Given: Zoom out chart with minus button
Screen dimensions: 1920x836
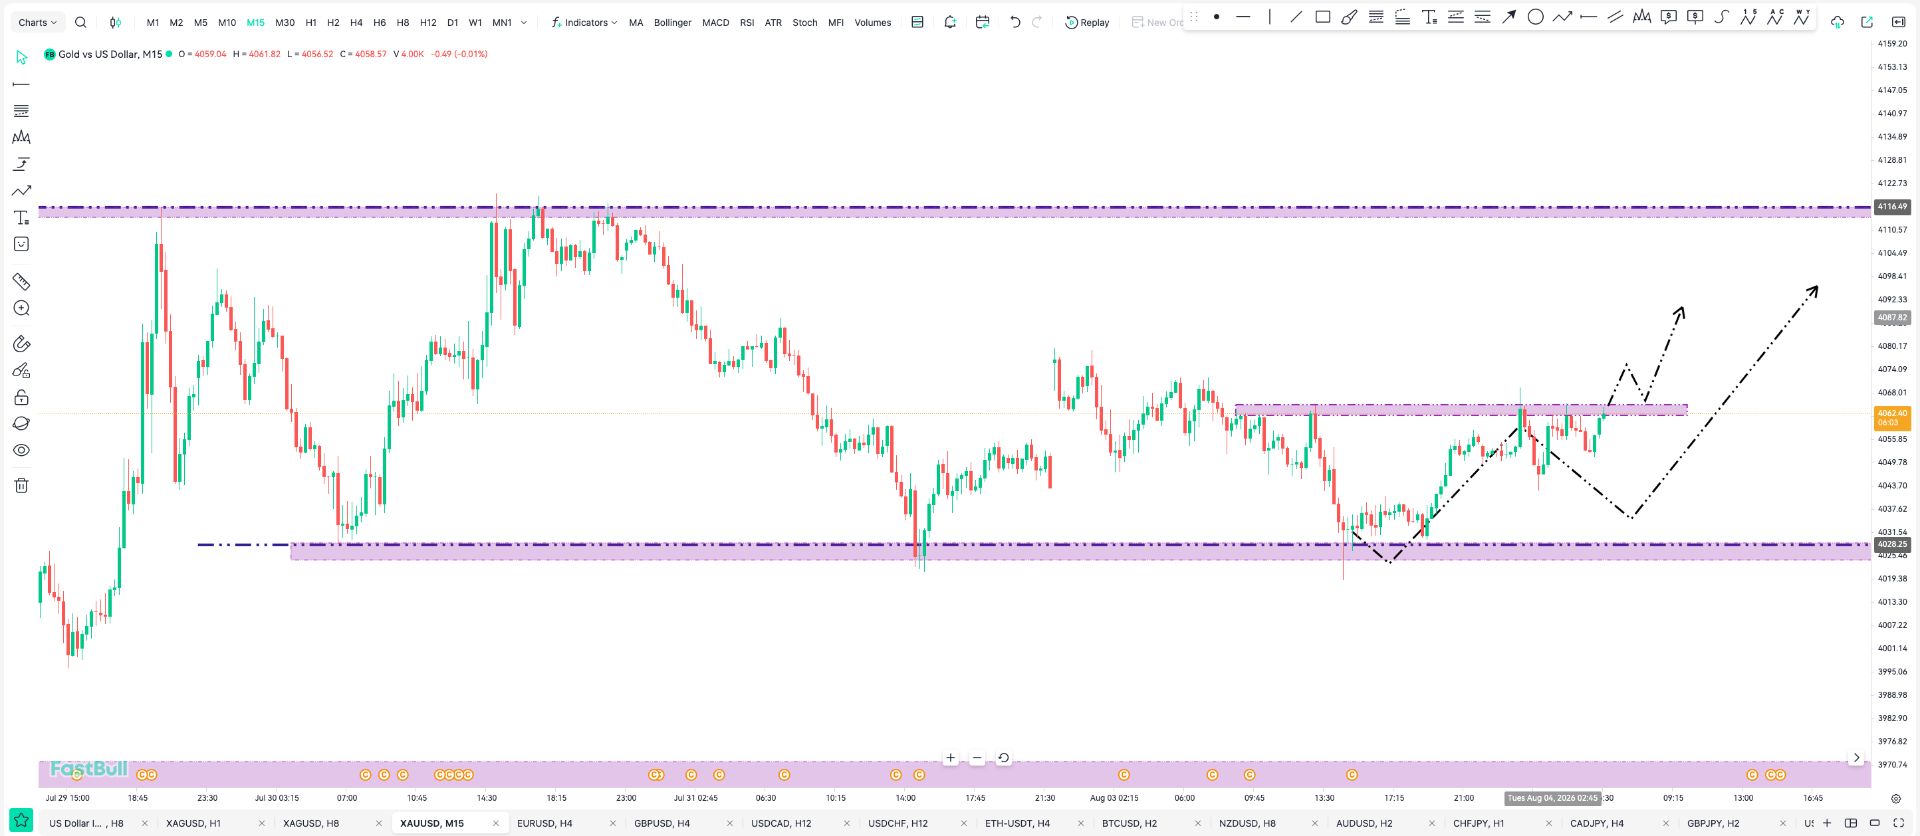Looking at the screenshot, I should click(977, 758).
